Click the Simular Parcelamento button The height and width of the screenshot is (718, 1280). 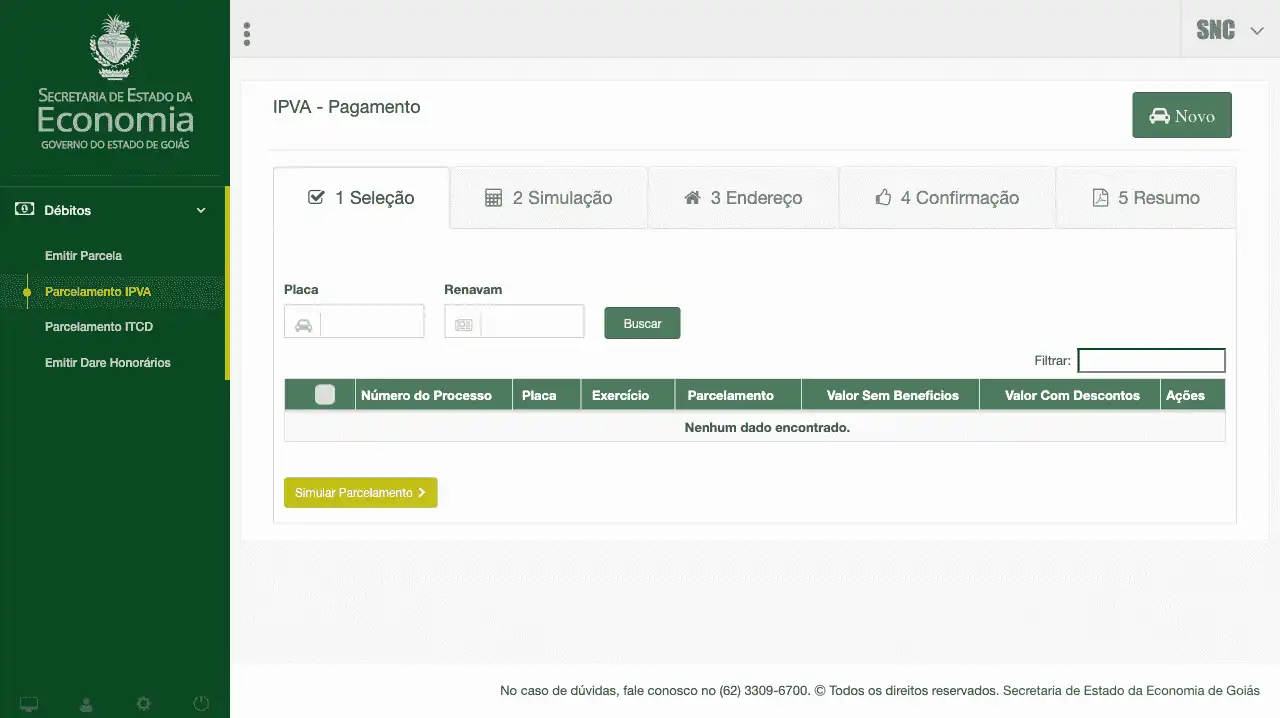pyautogui.click(x=360, y=493)
